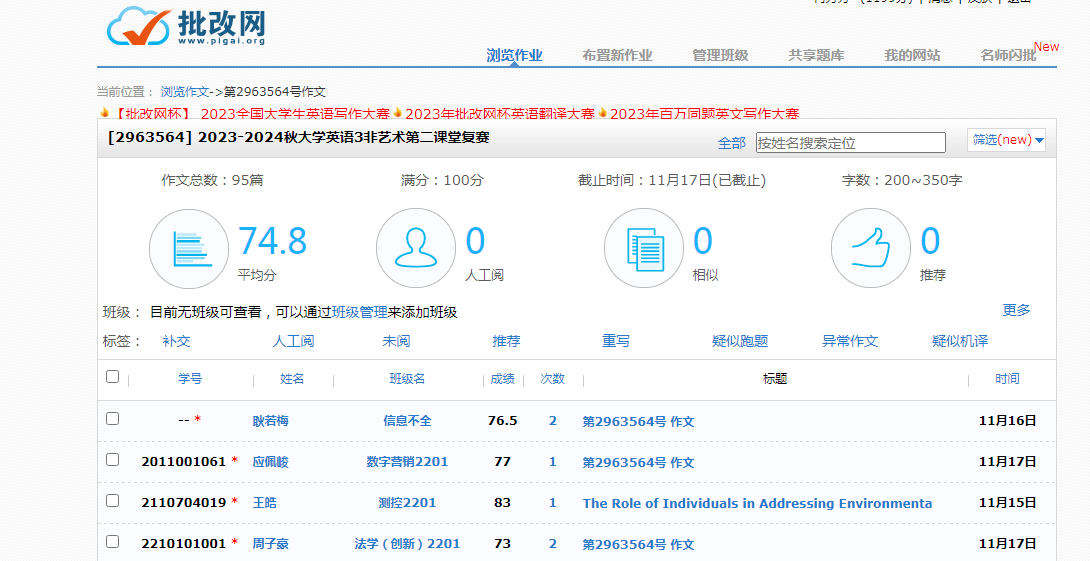Click the 全部 link beside the search box
The image size is (1090, 561).
731,143
